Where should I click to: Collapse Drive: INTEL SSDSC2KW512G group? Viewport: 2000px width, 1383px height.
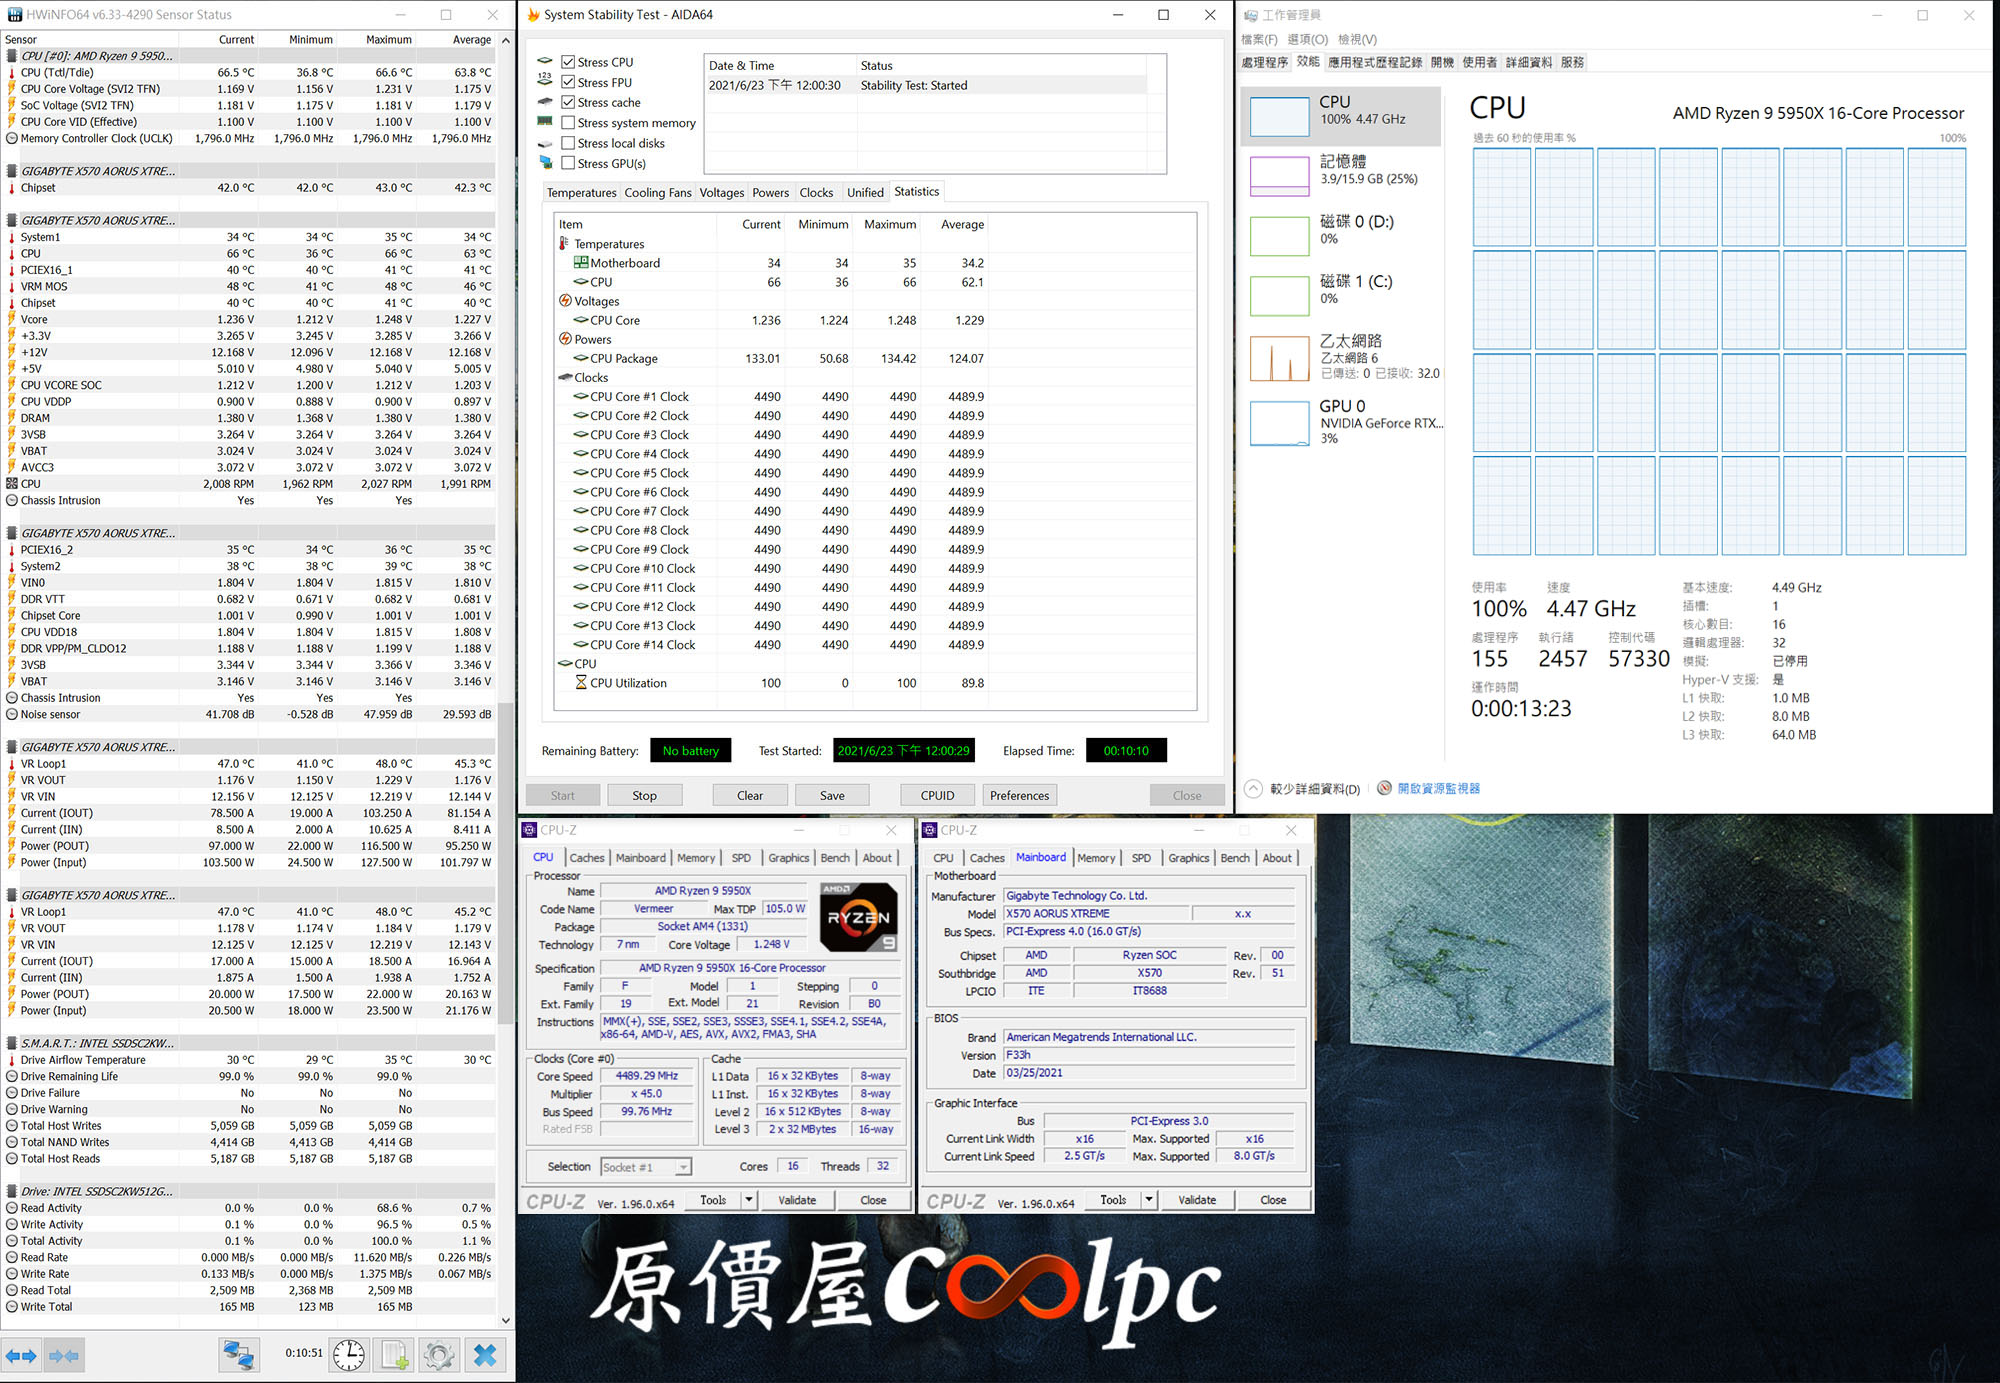[x=12, y=1191]
